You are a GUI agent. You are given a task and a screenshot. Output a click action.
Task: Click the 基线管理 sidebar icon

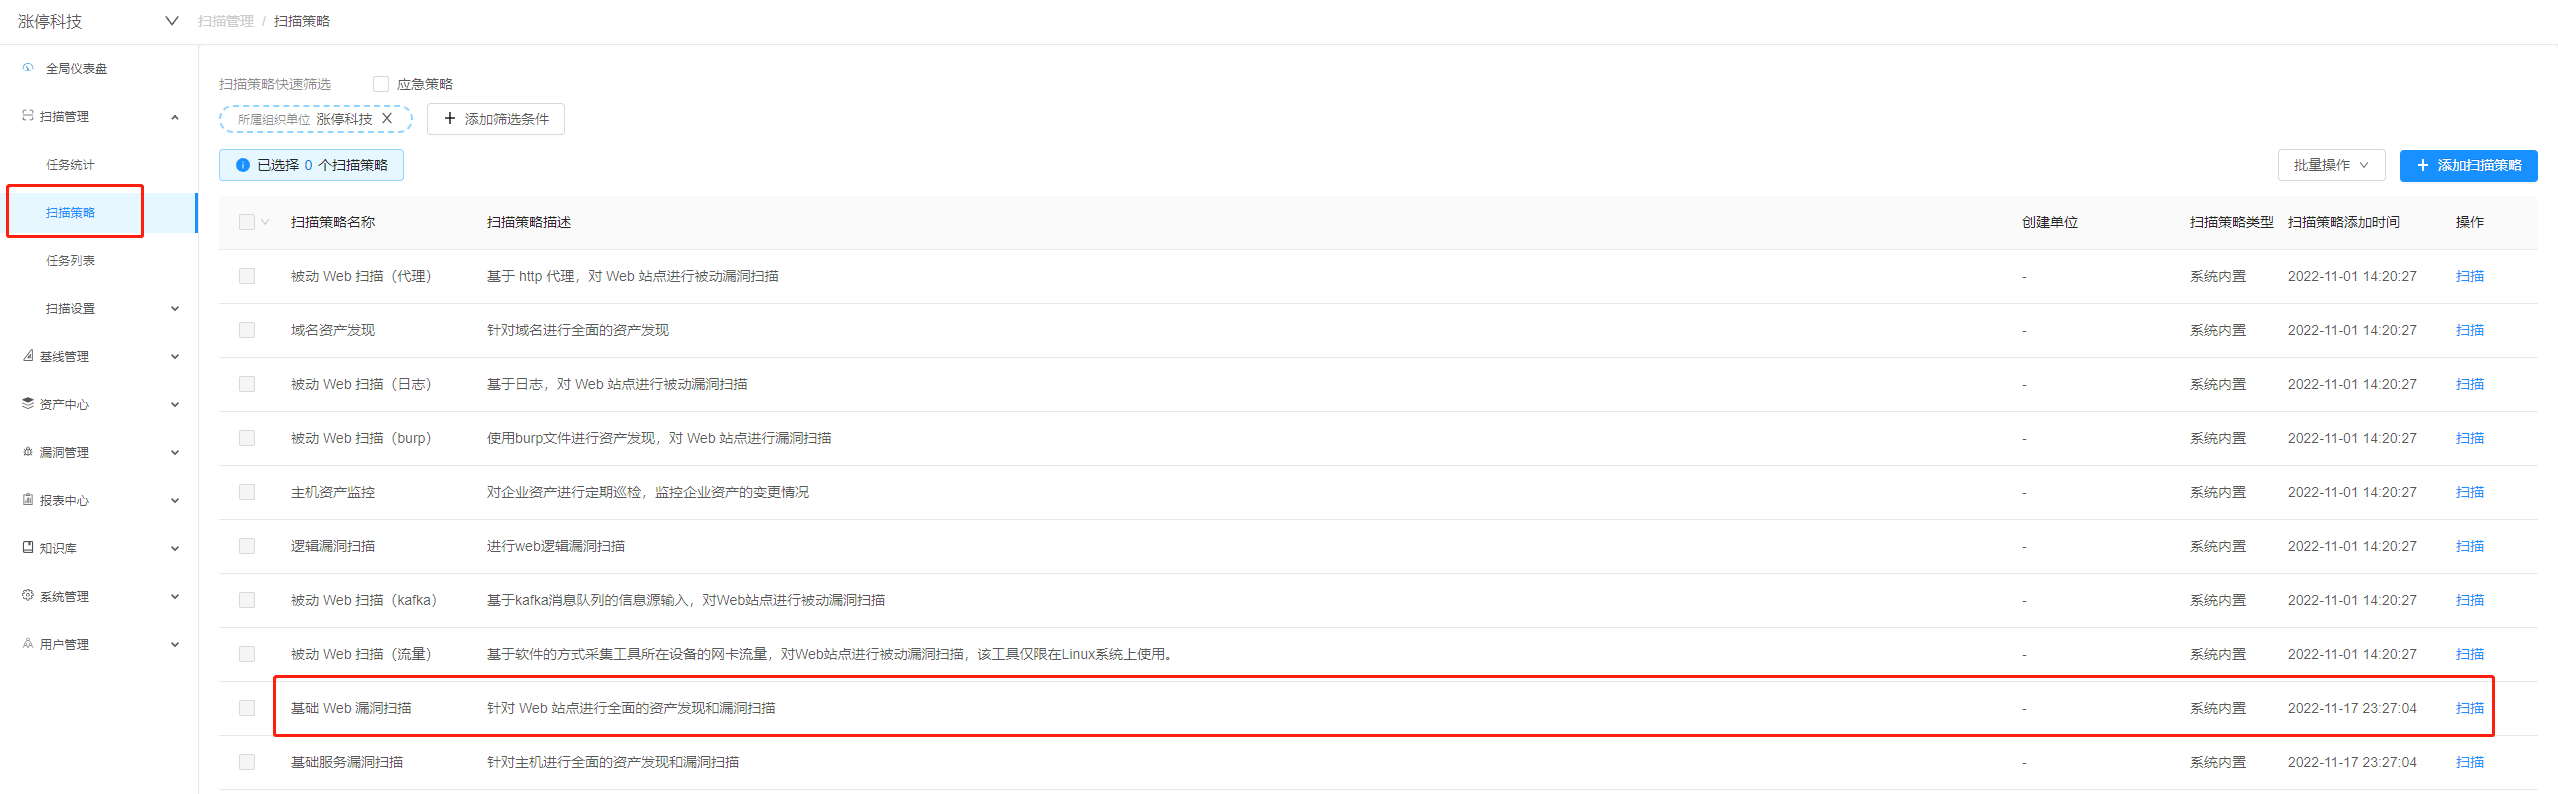point(28,356)
